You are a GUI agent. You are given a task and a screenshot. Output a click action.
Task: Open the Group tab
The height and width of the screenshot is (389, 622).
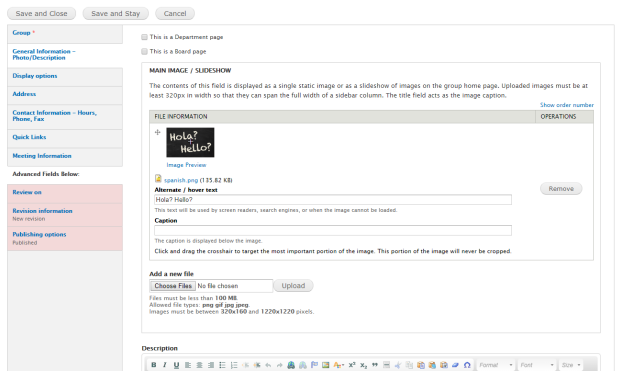65,33
